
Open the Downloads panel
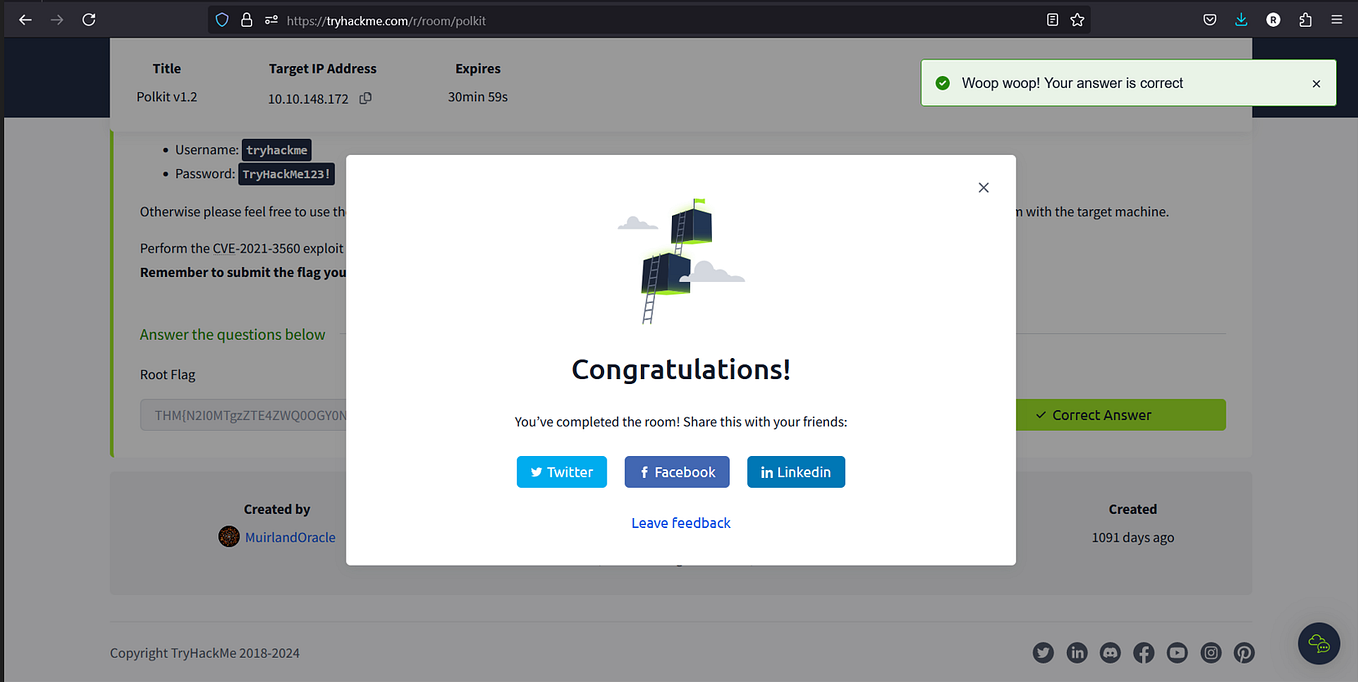click(x=1241, y=19)
